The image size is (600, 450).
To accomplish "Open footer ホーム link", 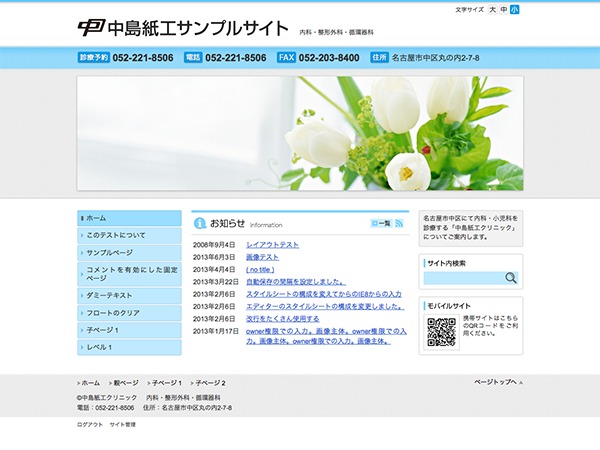I will tap(91, 383).
